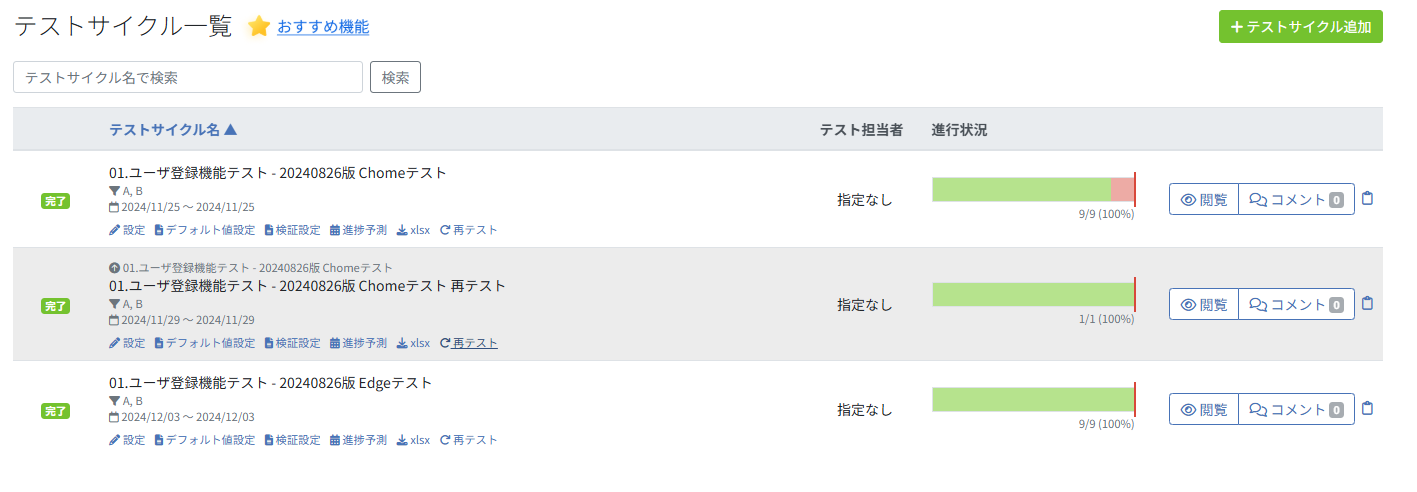Click the star おすすめ機能 icon

[x=259, y=27]
